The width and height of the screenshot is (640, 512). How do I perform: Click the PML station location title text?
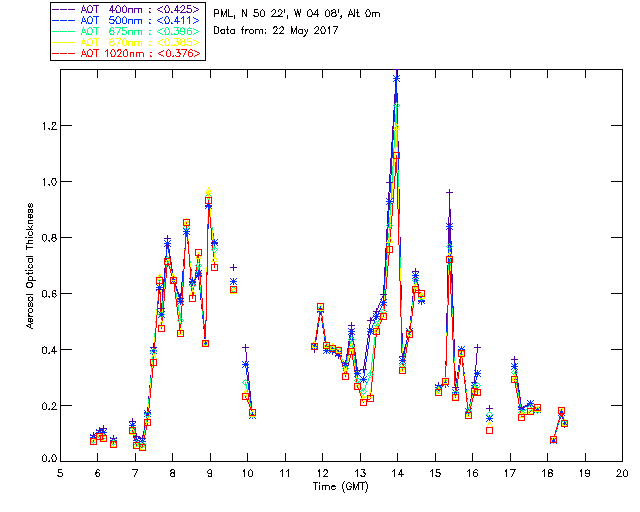297,13
